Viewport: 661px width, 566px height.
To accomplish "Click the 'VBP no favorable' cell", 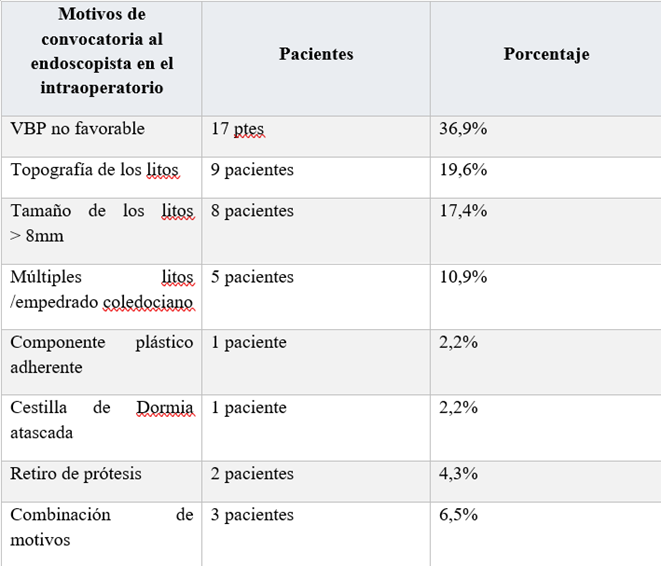I will pos(78,129).
